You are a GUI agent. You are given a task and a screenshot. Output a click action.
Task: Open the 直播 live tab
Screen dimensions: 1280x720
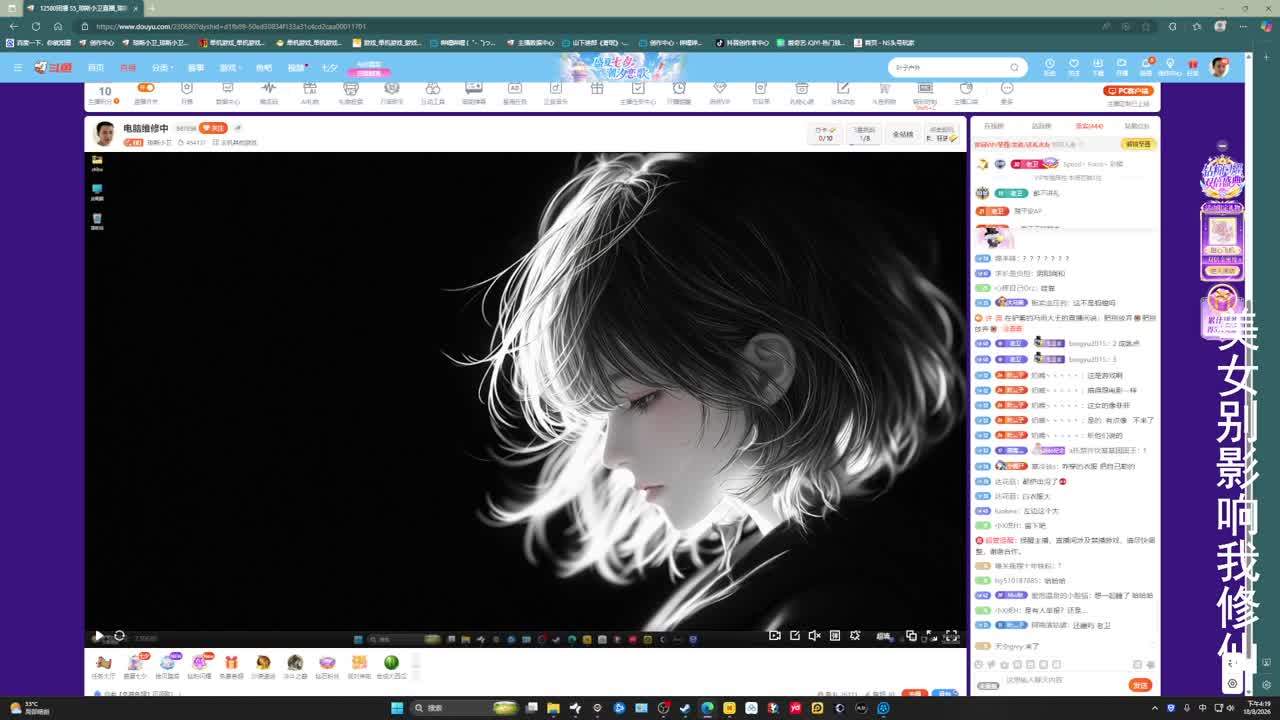click(x=128, y=68)
